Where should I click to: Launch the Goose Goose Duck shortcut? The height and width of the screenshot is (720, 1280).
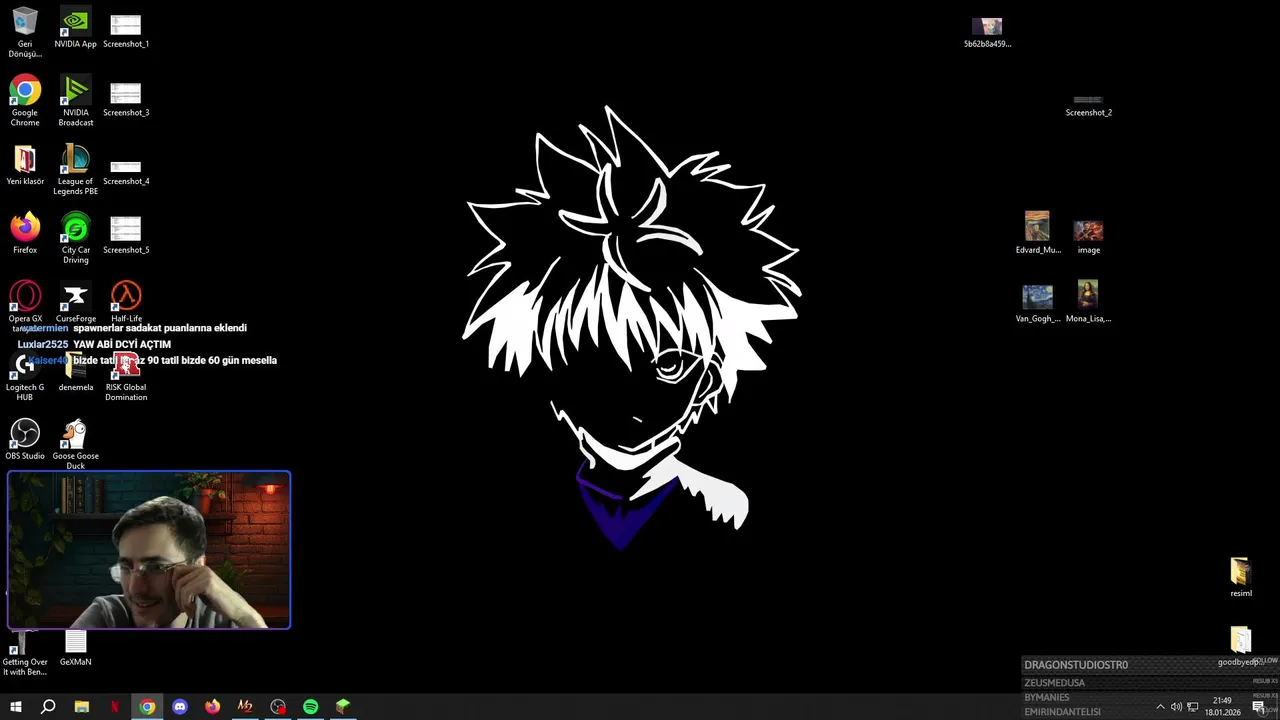click(76, 445)
